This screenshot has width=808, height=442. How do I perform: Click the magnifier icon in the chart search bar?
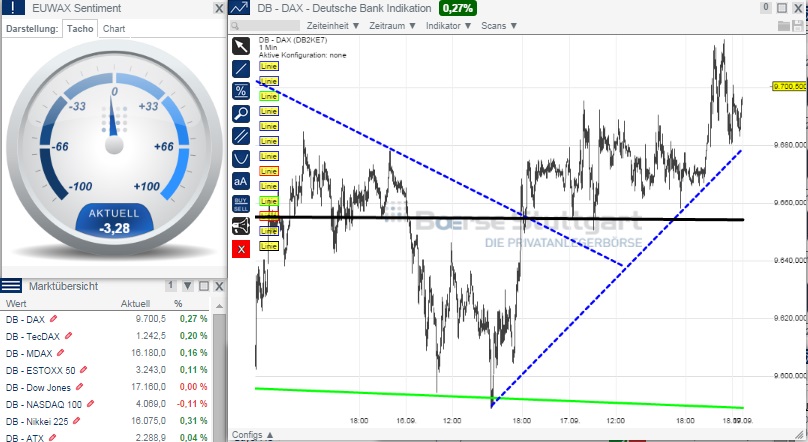click(235, 26)
